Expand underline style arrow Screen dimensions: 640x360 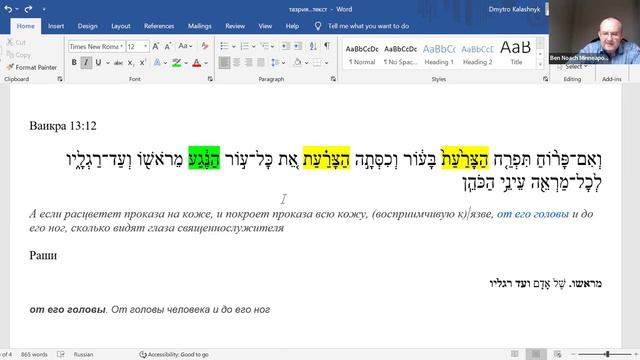(x=108, y=63)
